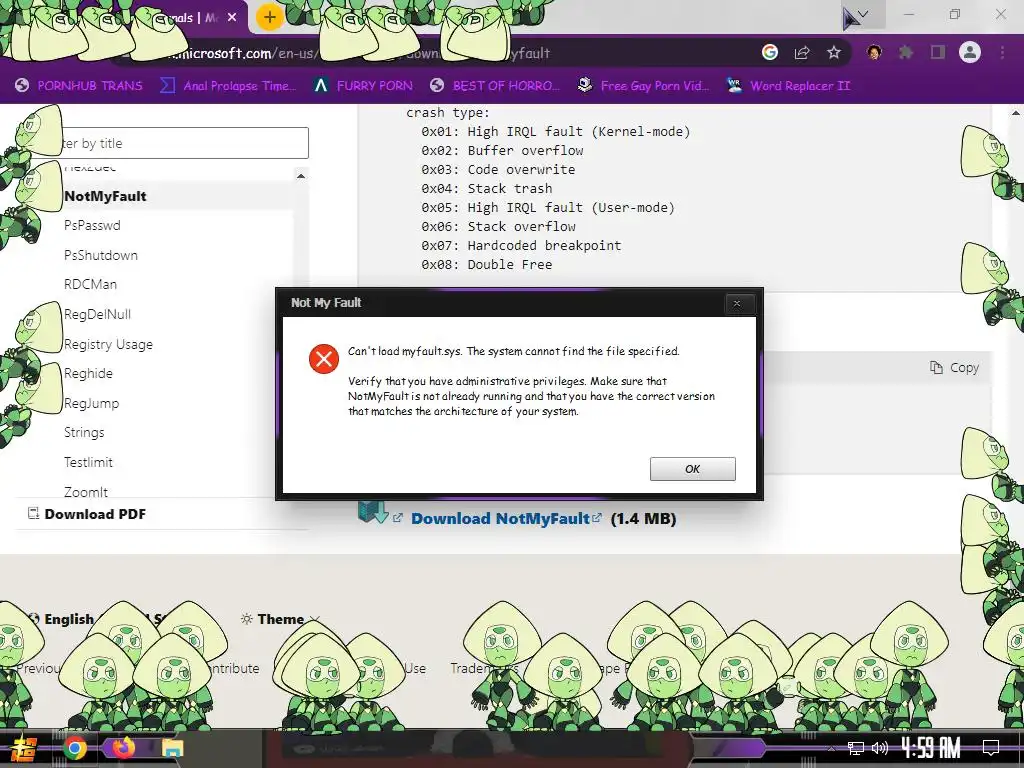Open Reghide in the sidebar list
The height and width of the screenshot is (768, 1024).
[88, 374]
